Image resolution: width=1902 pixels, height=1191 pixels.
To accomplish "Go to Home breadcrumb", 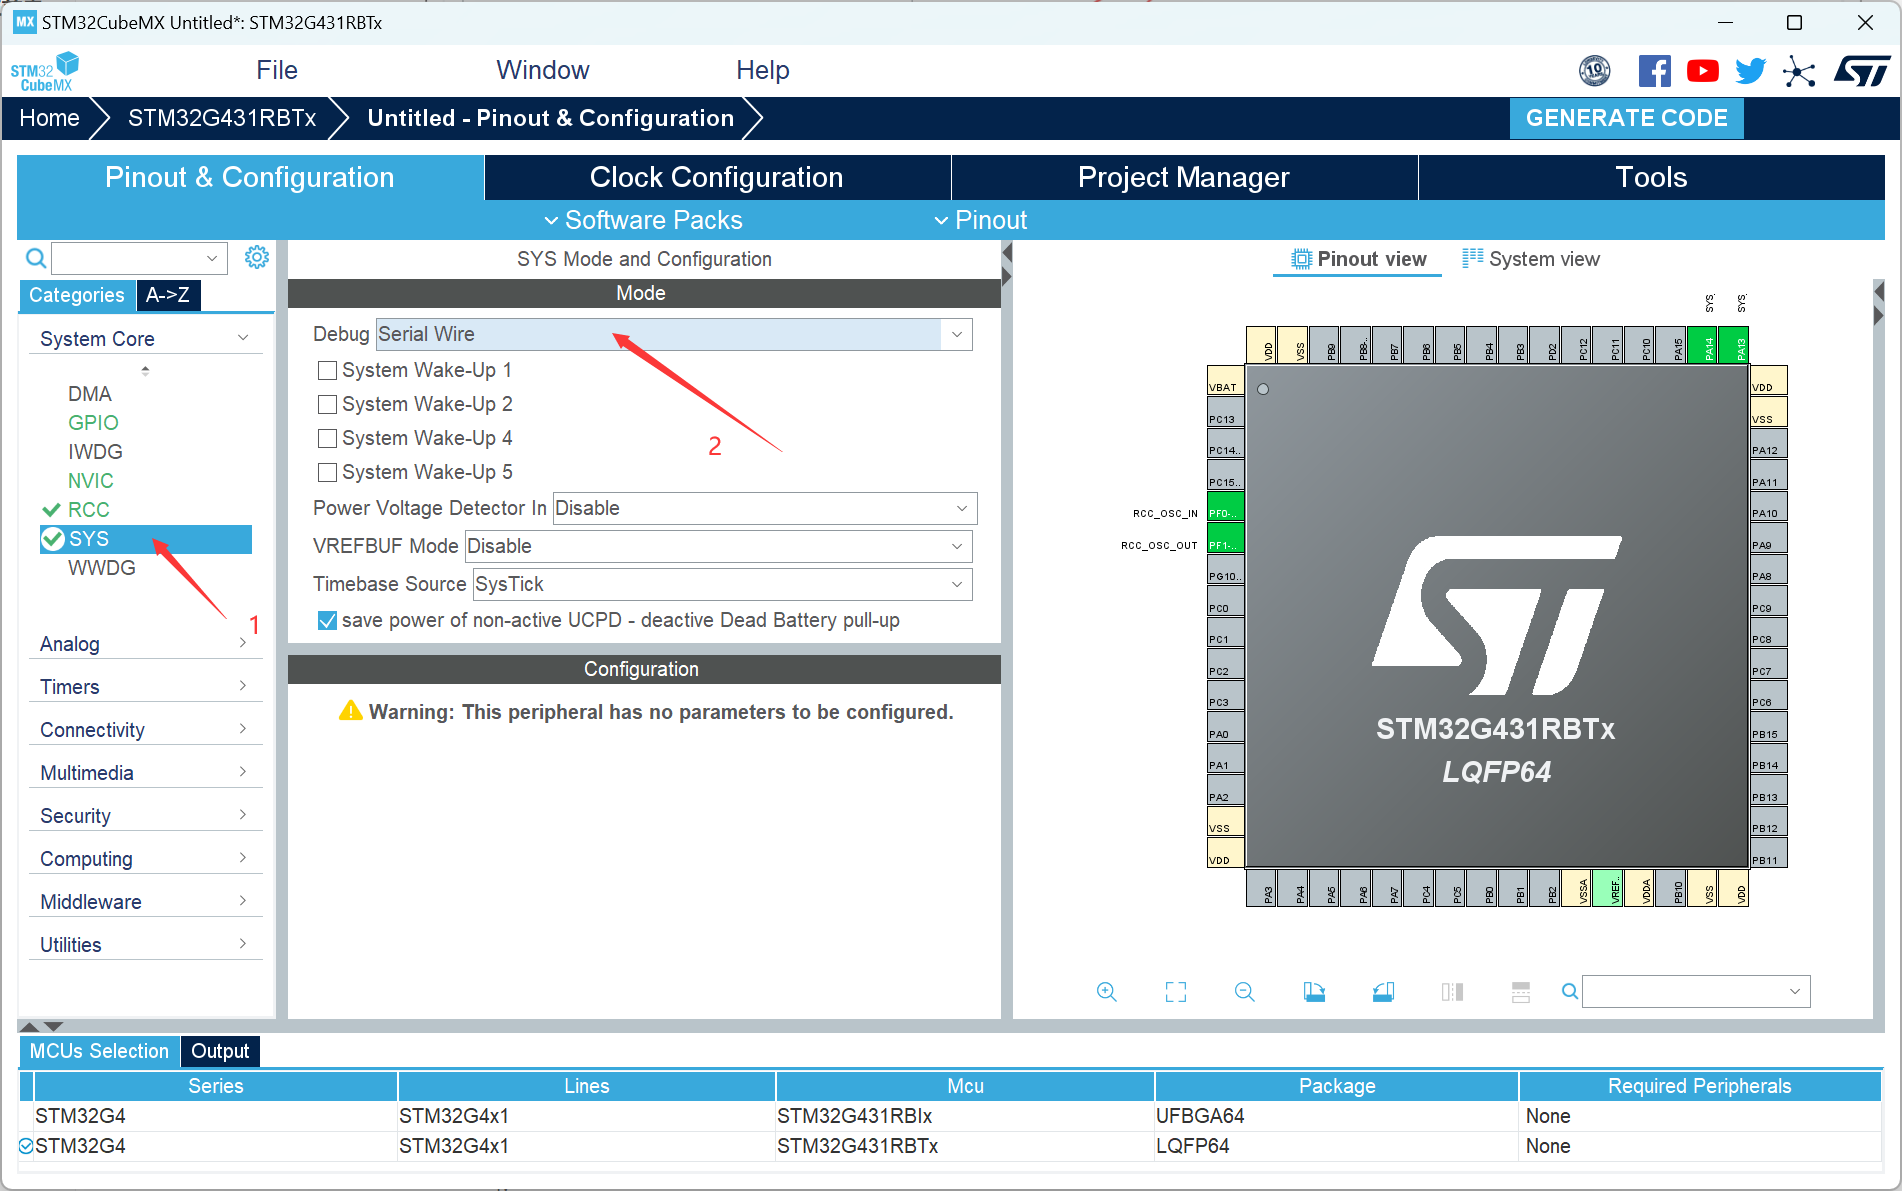I will (50, 118).
